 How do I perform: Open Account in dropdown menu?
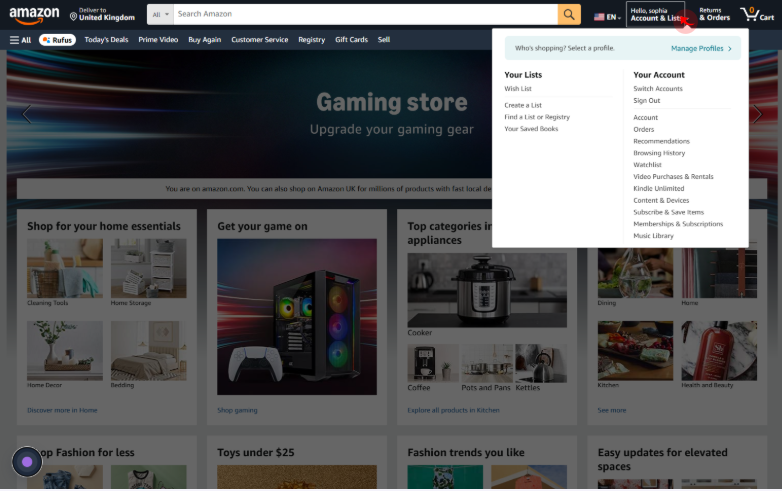(645, 118)
